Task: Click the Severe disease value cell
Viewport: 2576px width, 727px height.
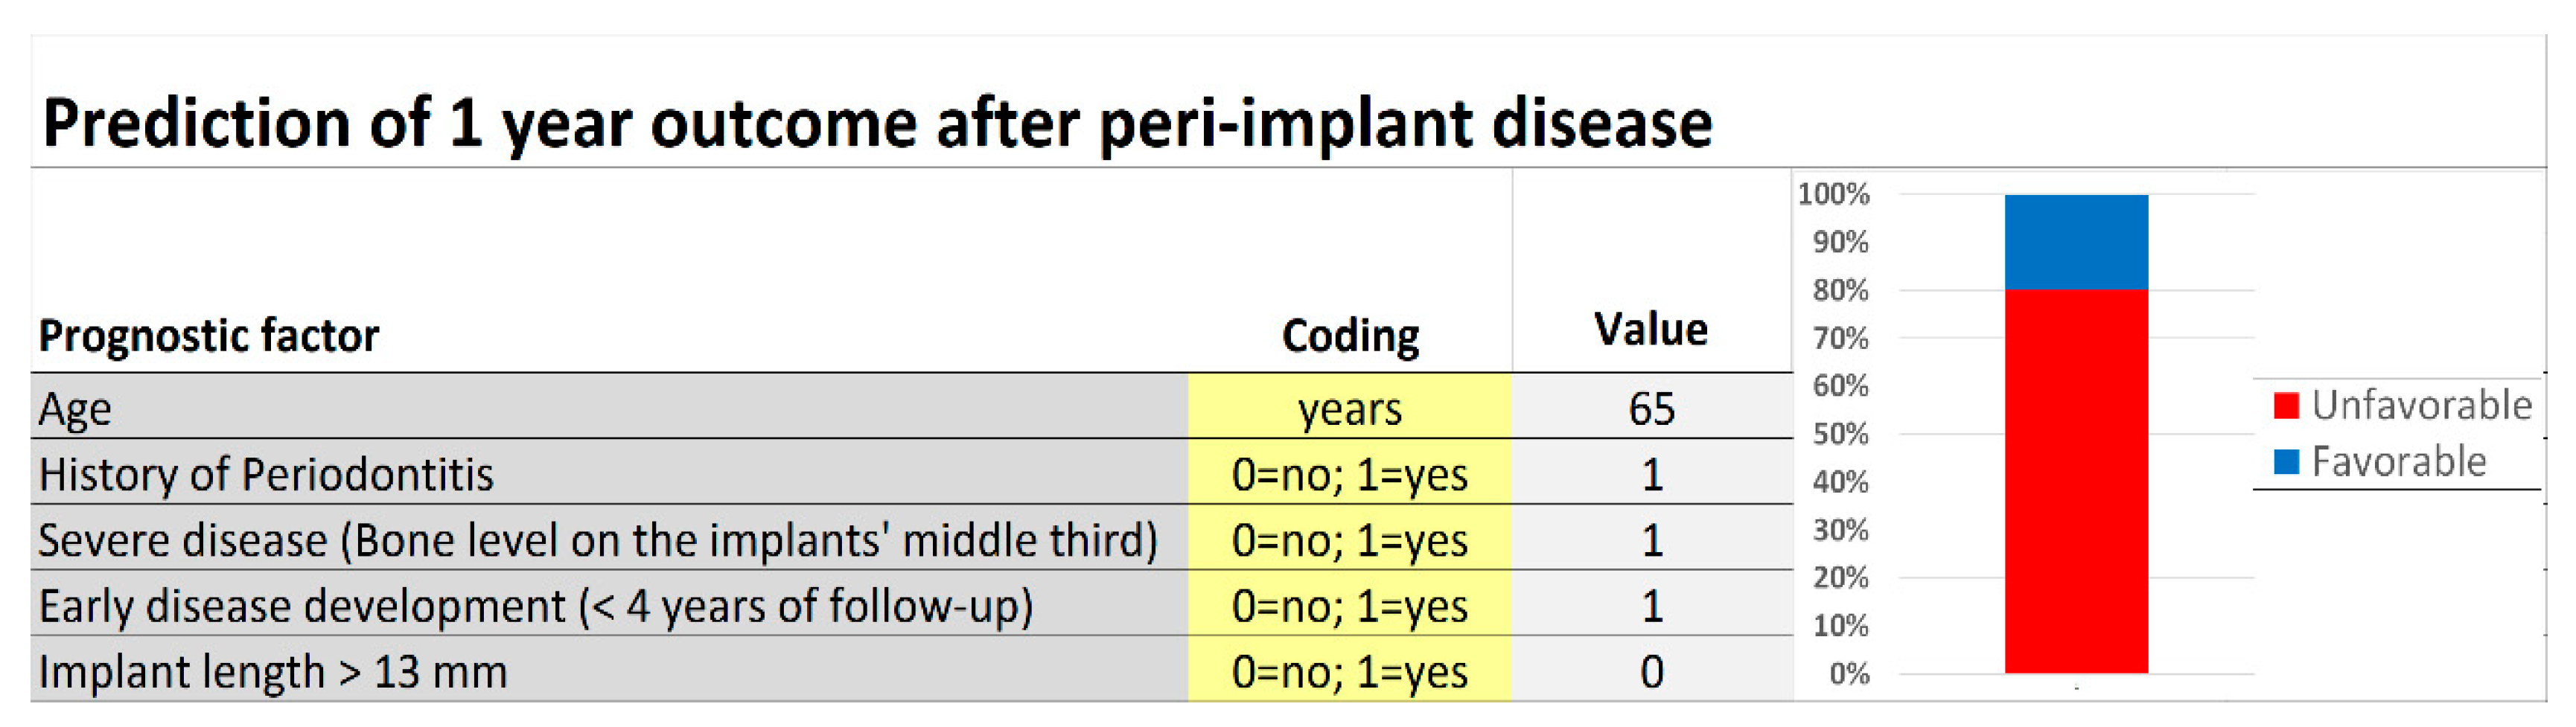Action: click(x=1651, y=540)
